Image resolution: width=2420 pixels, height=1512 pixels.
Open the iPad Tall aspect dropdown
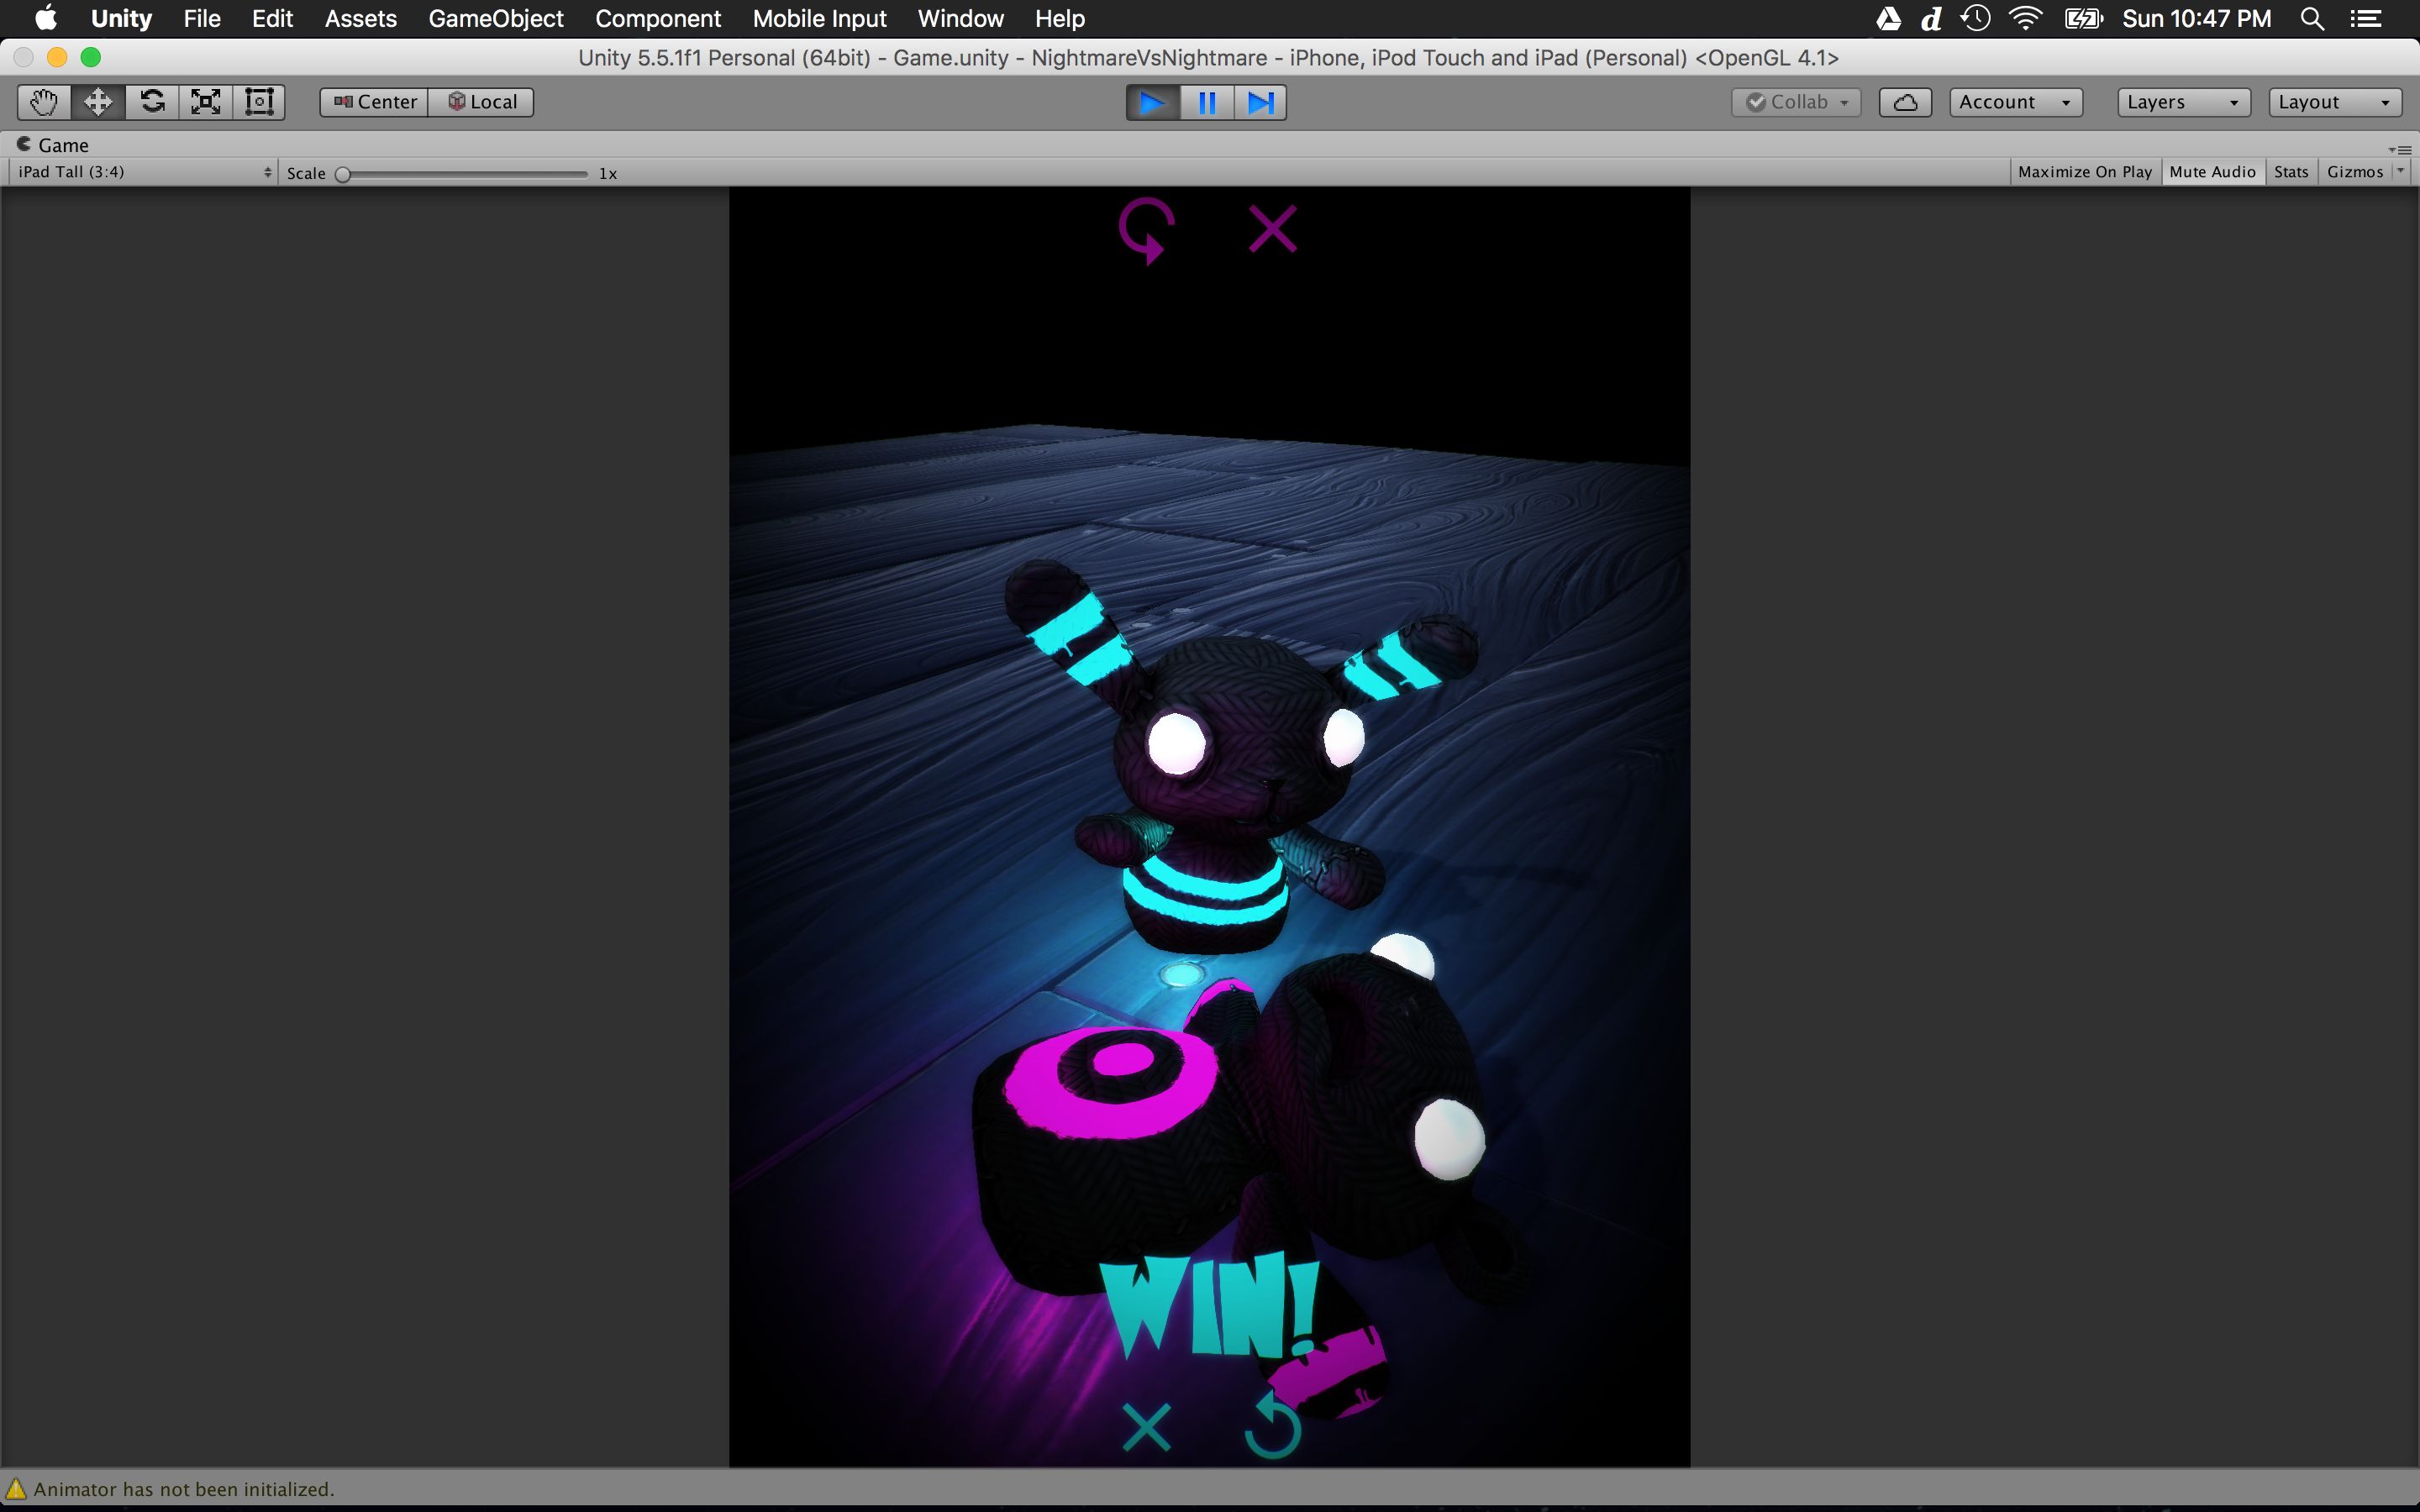[144, 172]
